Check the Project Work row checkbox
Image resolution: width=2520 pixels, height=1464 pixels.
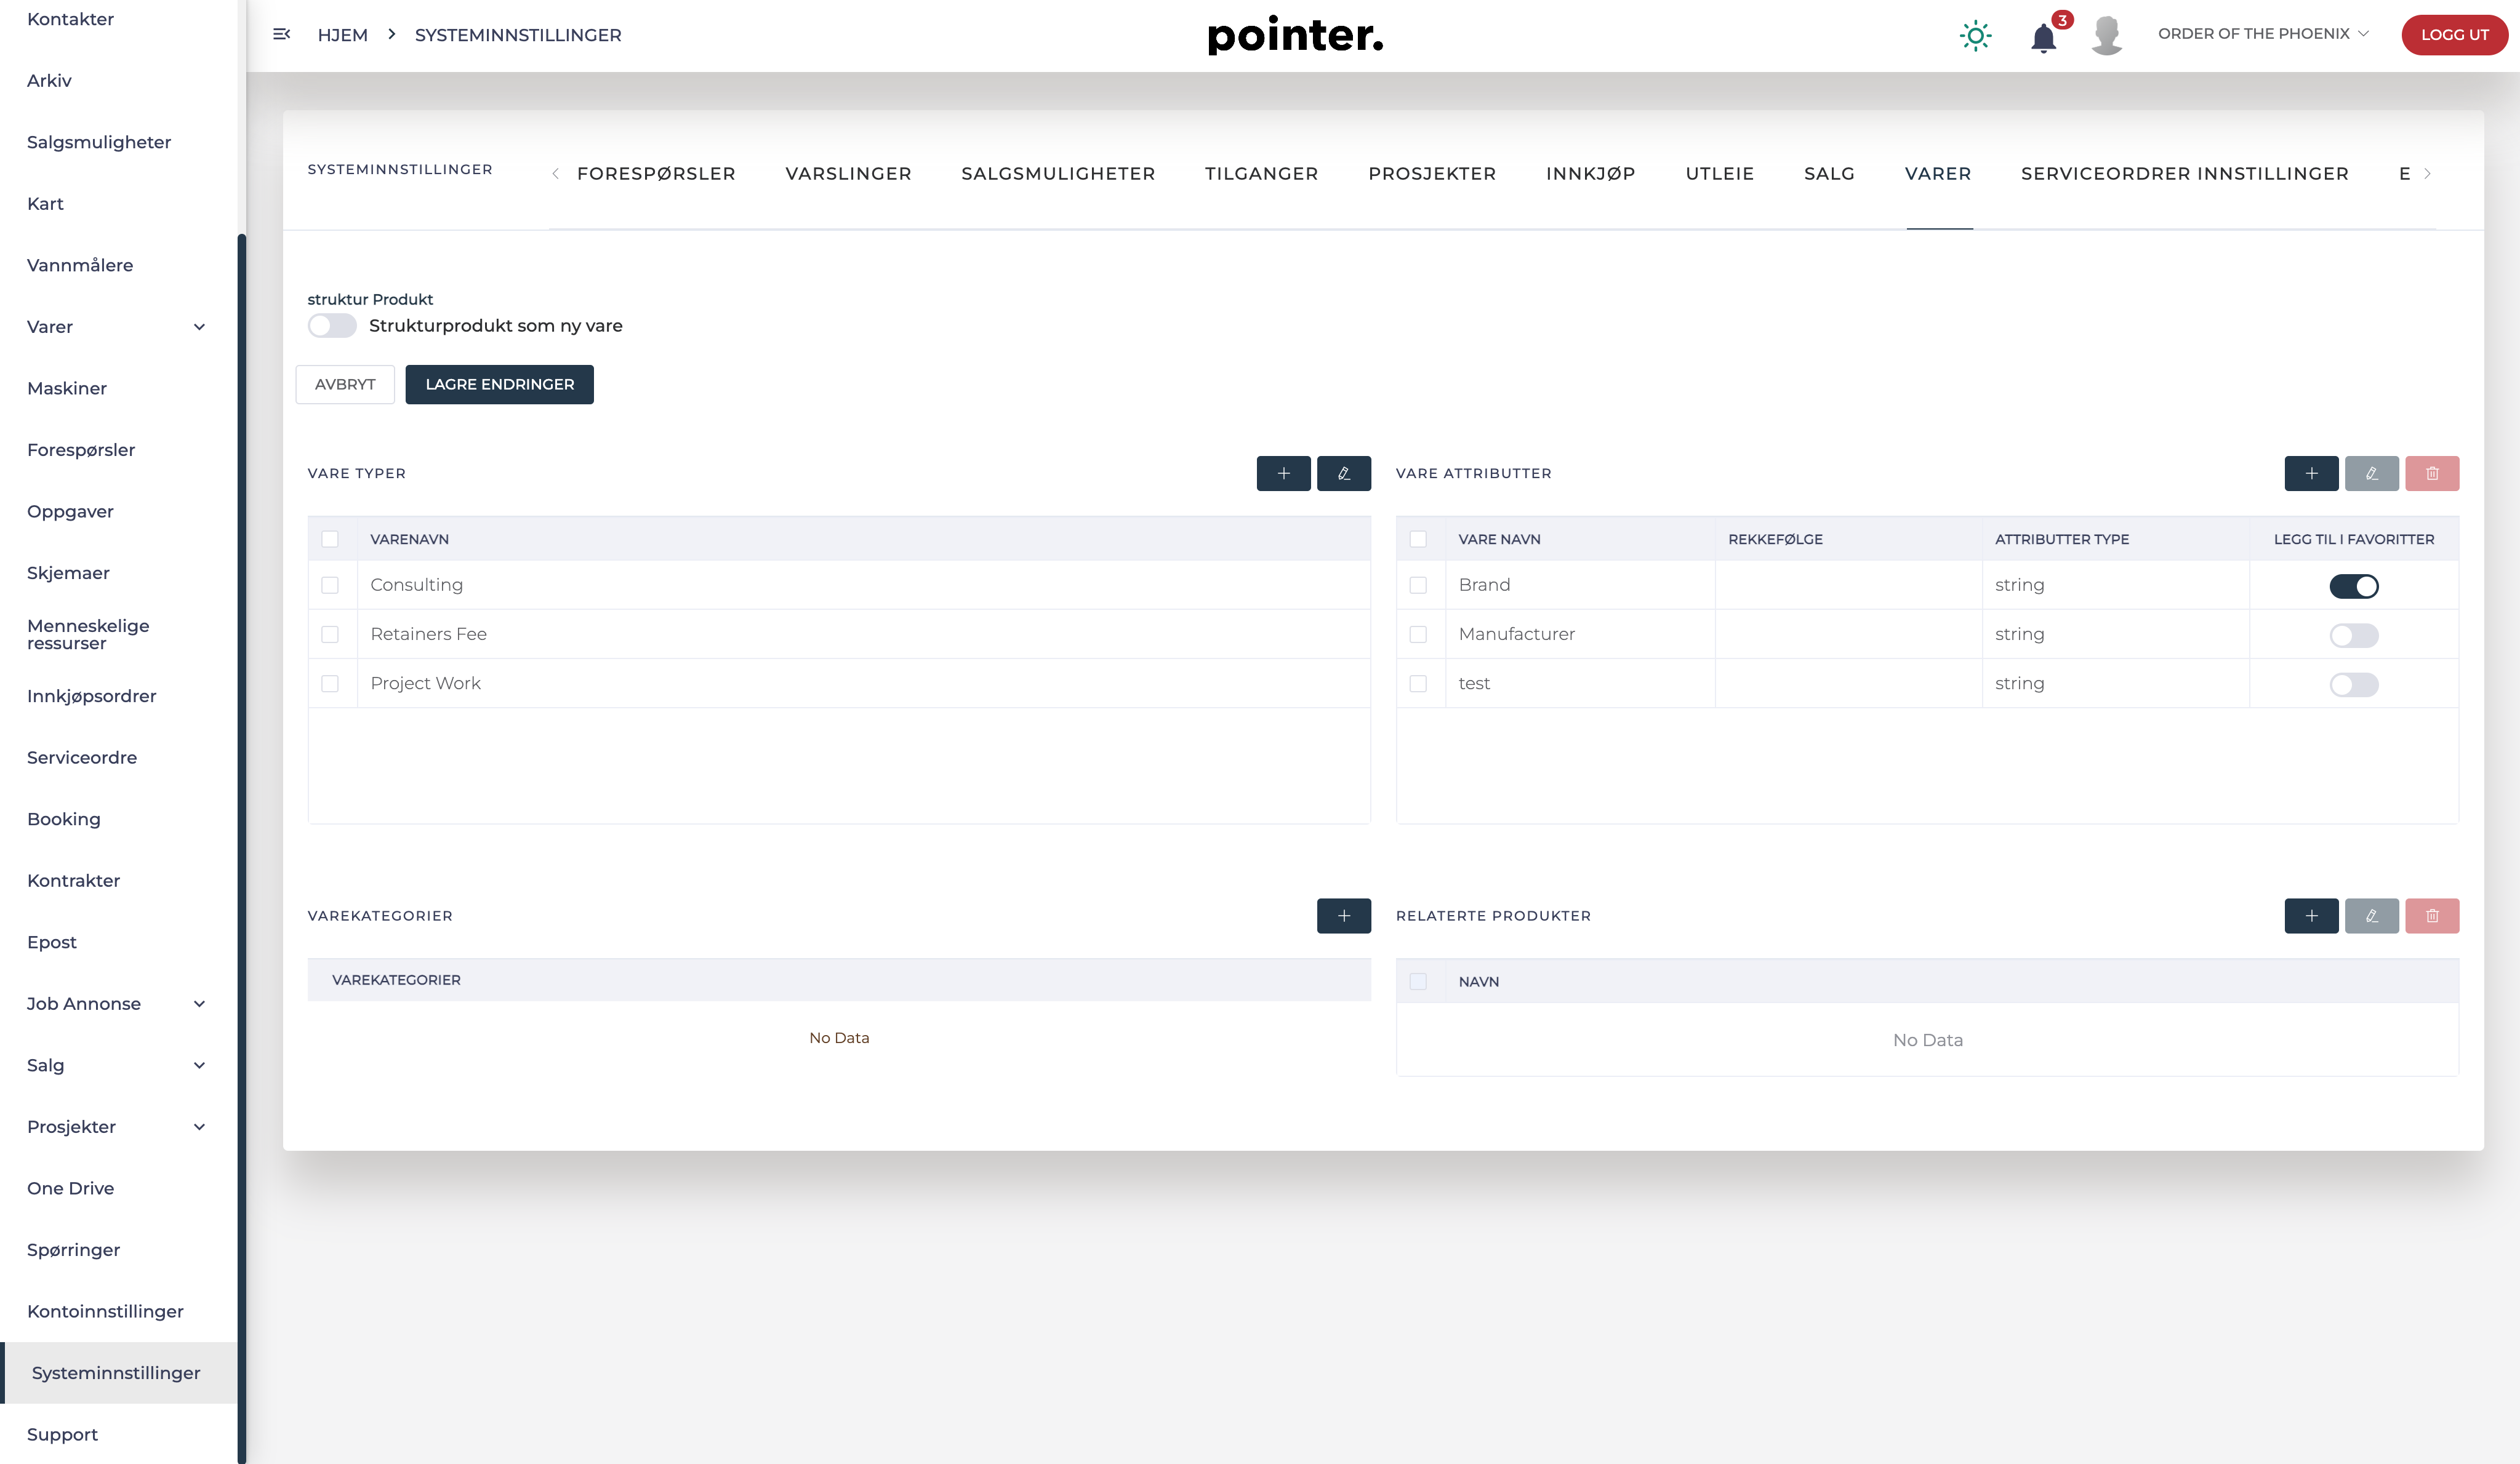pyautogui.click(x=330, y=684)
